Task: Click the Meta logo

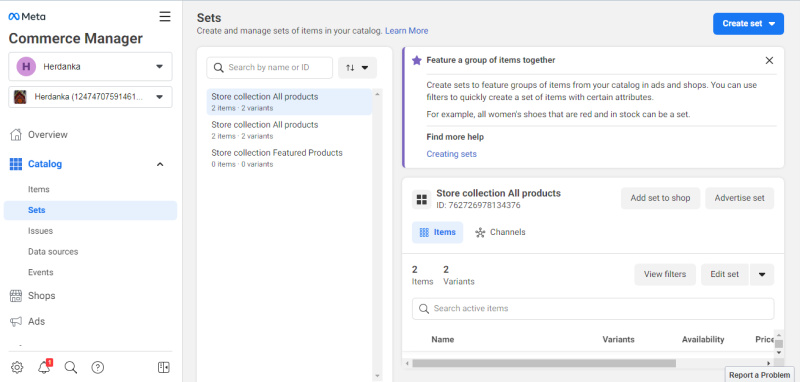Action: pos(27,16)
